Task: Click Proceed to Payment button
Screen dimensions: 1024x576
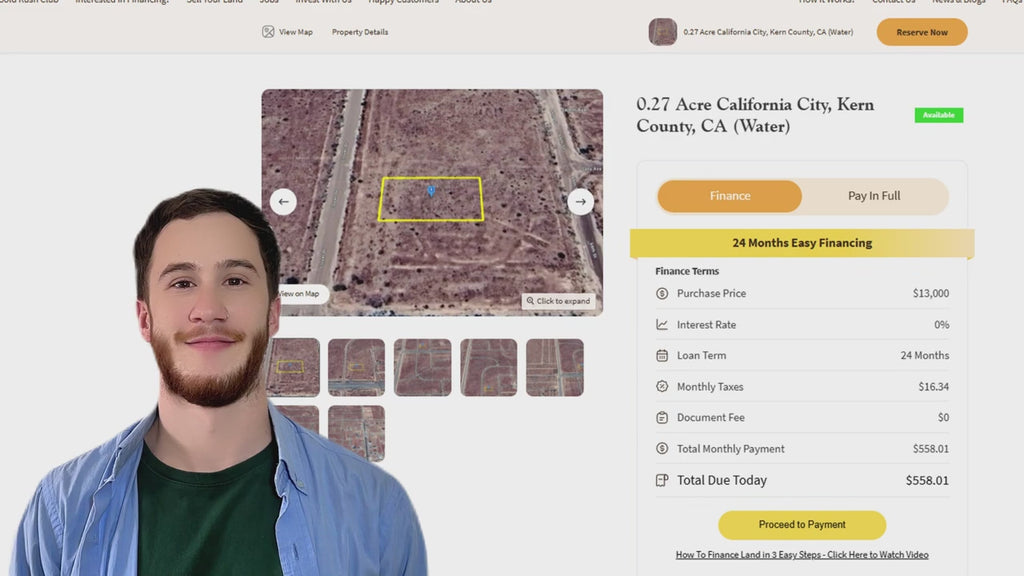Action: [802, 525]
